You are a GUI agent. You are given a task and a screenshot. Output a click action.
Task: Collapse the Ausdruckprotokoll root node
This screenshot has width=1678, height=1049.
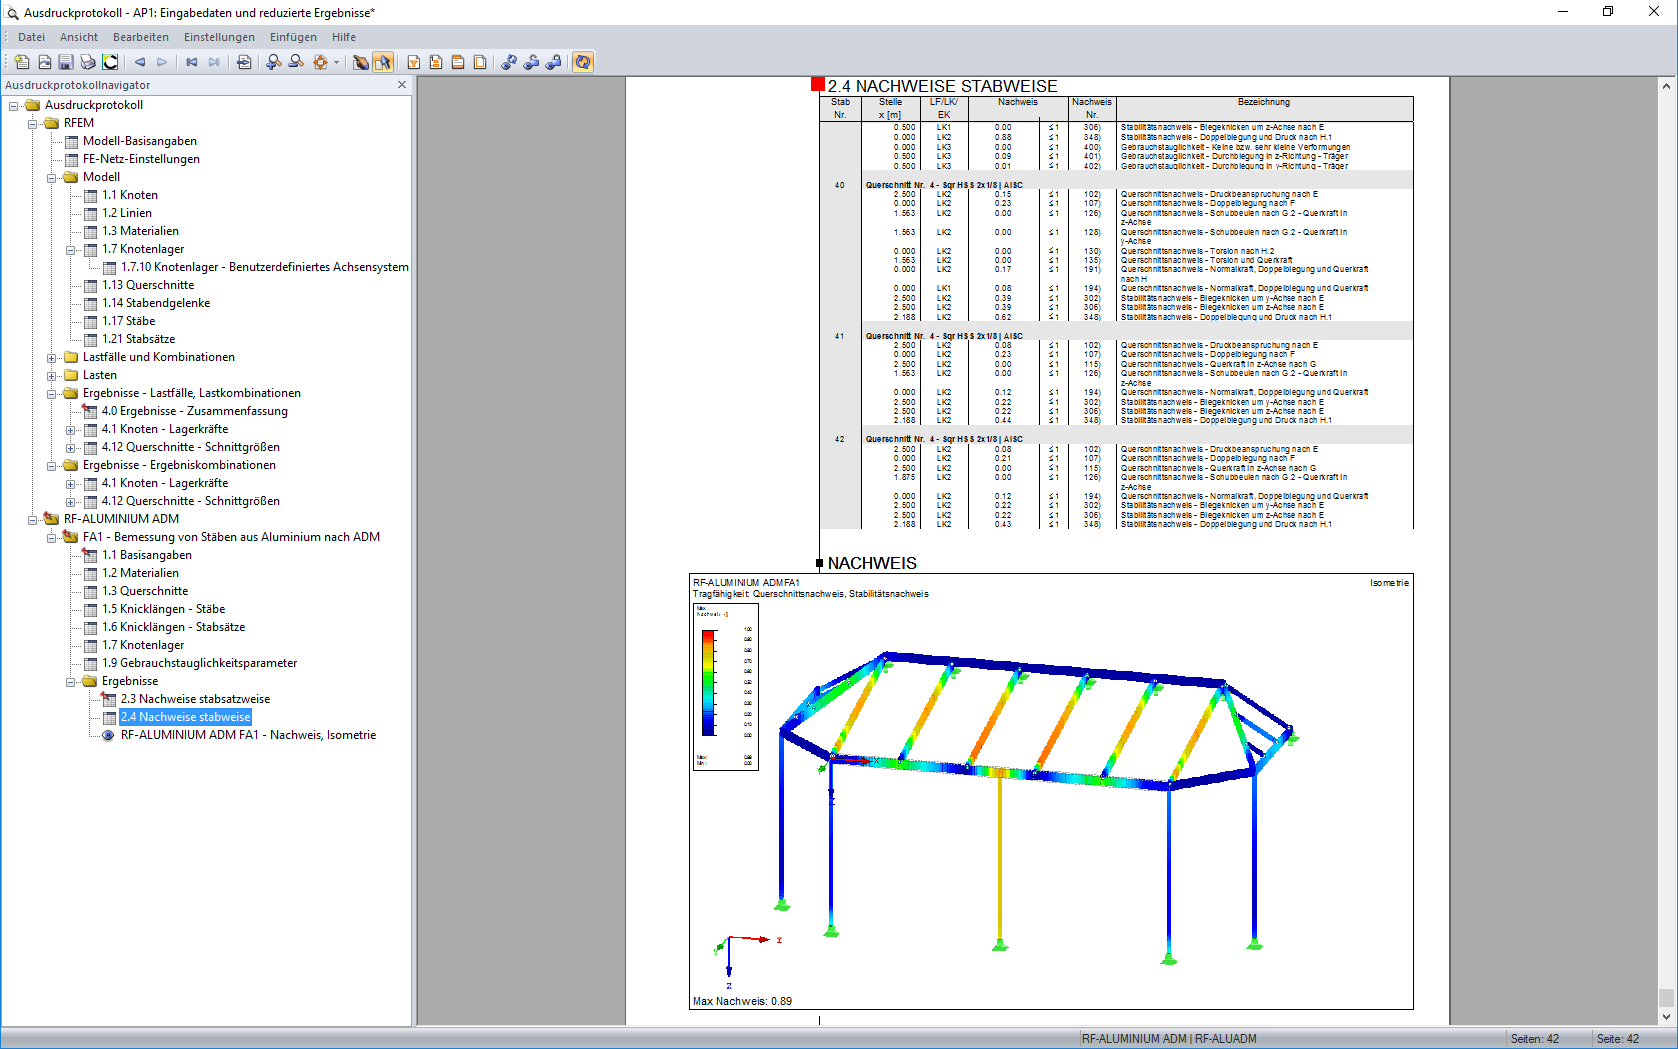click(x=14, y=105)
